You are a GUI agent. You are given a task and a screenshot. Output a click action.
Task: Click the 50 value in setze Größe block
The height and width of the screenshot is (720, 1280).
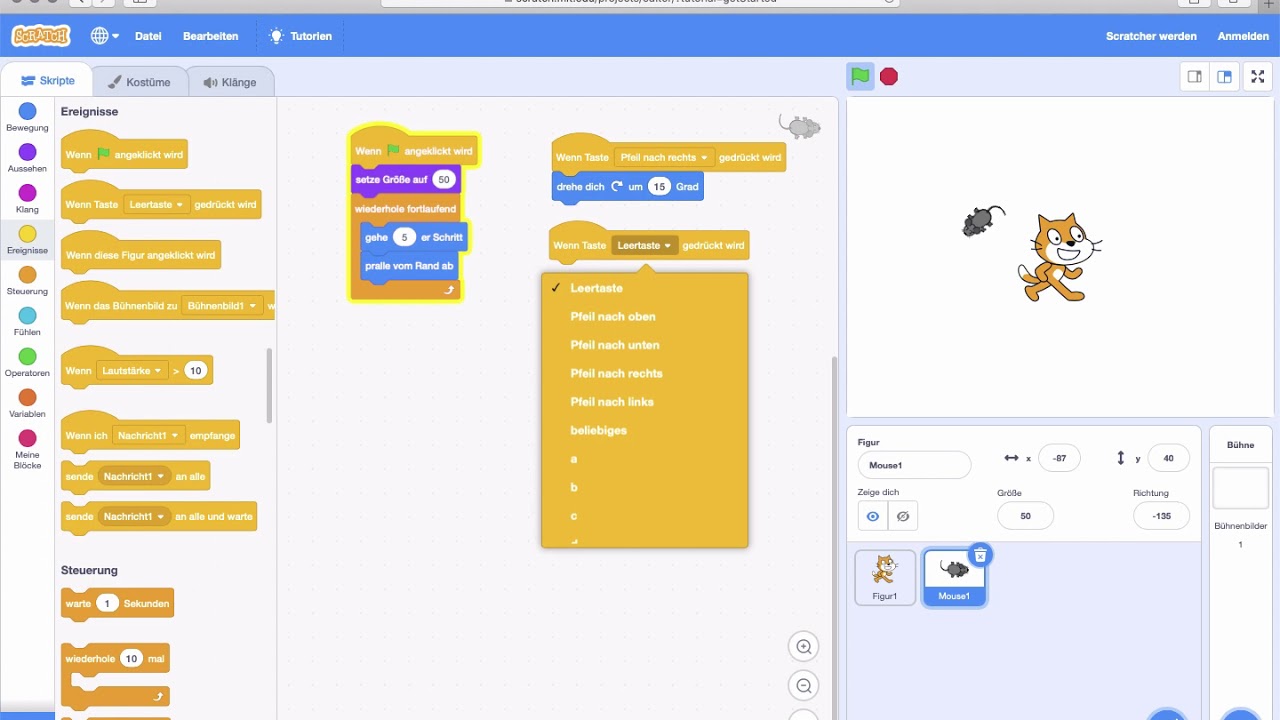coord(445,179)
